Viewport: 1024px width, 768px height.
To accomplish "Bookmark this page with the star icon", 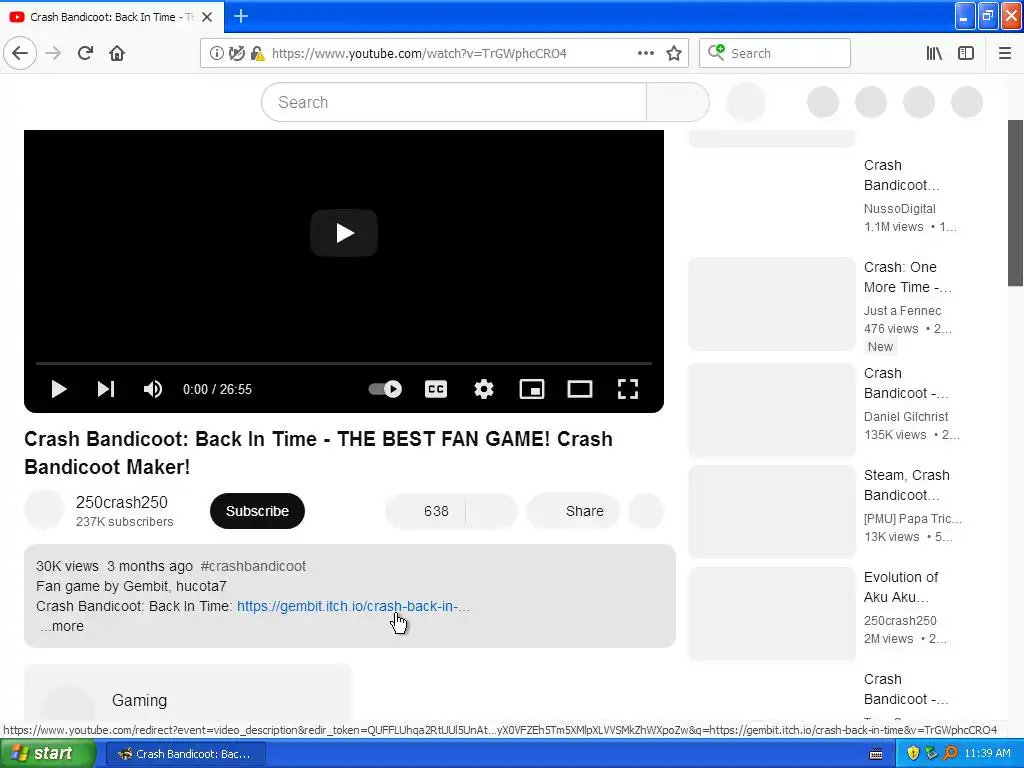I will pyautogui.click(x=674, y=53).
